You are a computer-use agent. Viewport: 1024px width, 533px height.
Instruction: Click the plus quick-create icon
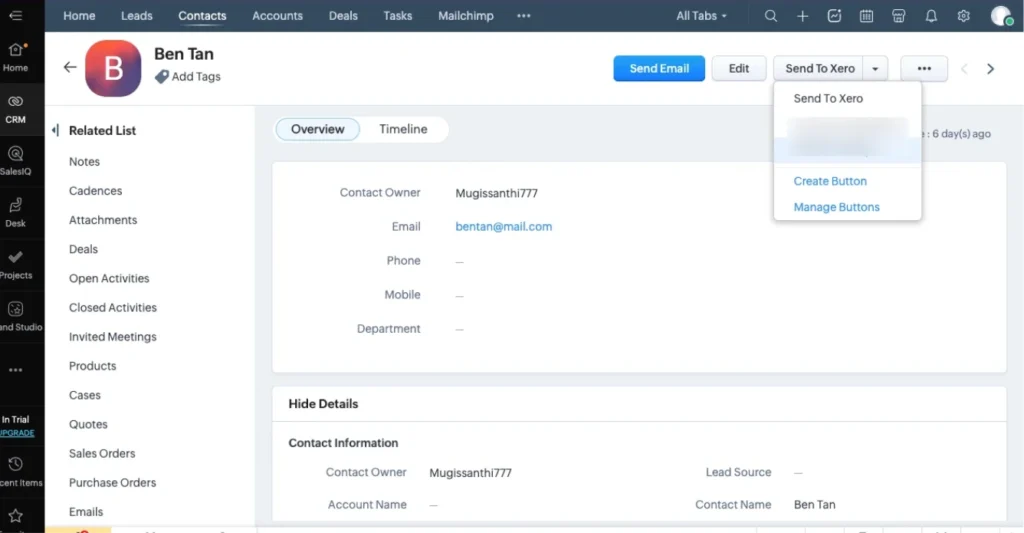[x=803, y=16]
